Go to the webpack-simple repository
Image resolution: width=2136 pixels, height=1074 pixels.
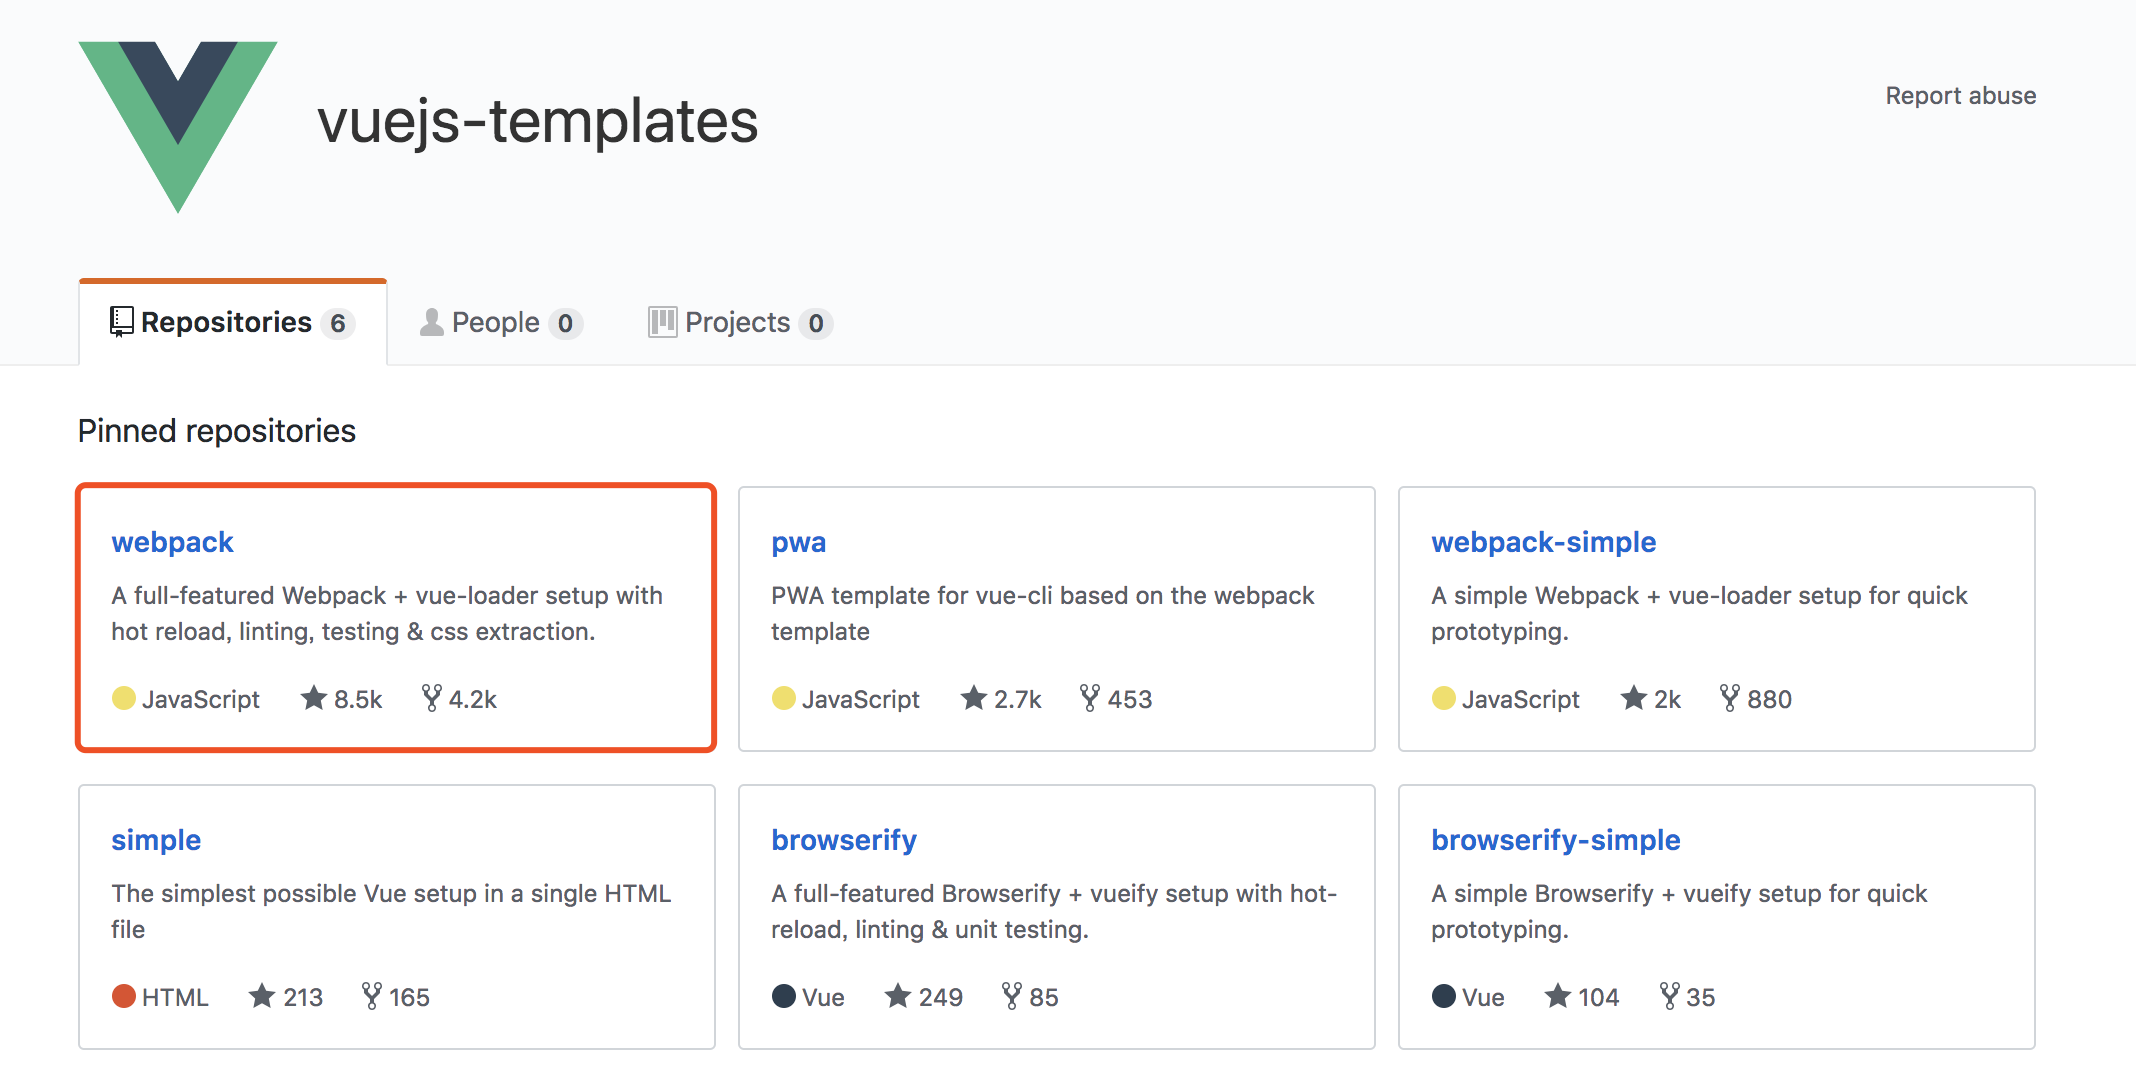1543,542
